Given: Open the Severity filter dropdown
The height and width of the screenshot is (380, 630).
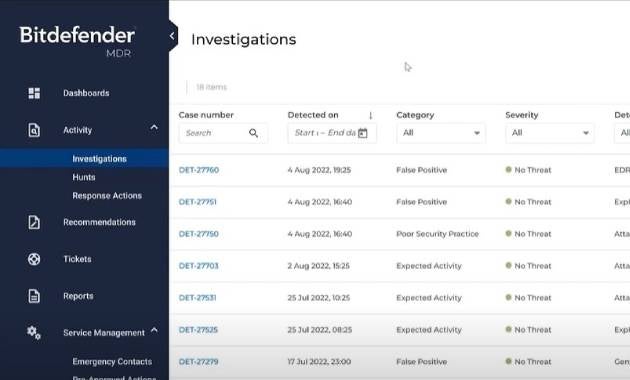Looking at the screenshot, I should pos(550,133).
